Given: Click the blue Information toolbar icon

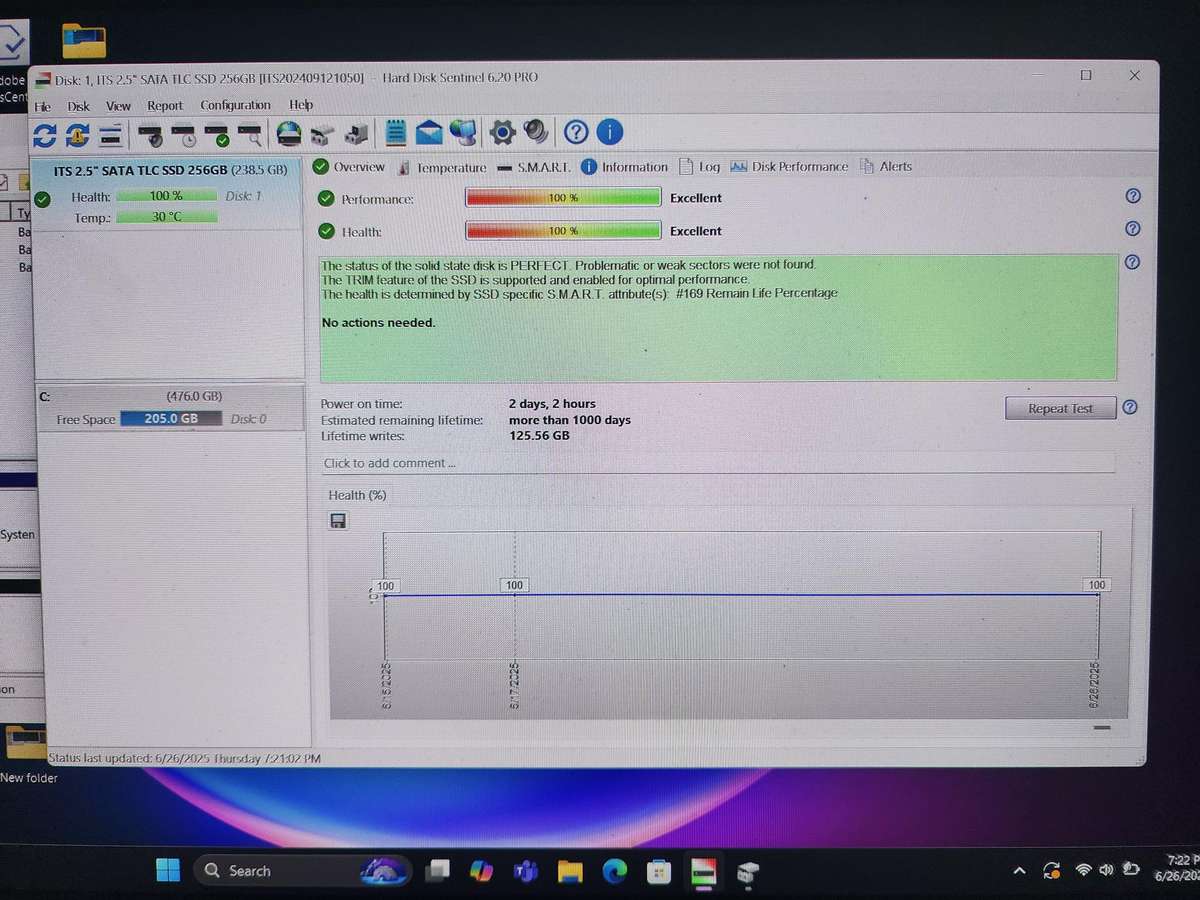Looking at the screenshot, I should (609, 132).
